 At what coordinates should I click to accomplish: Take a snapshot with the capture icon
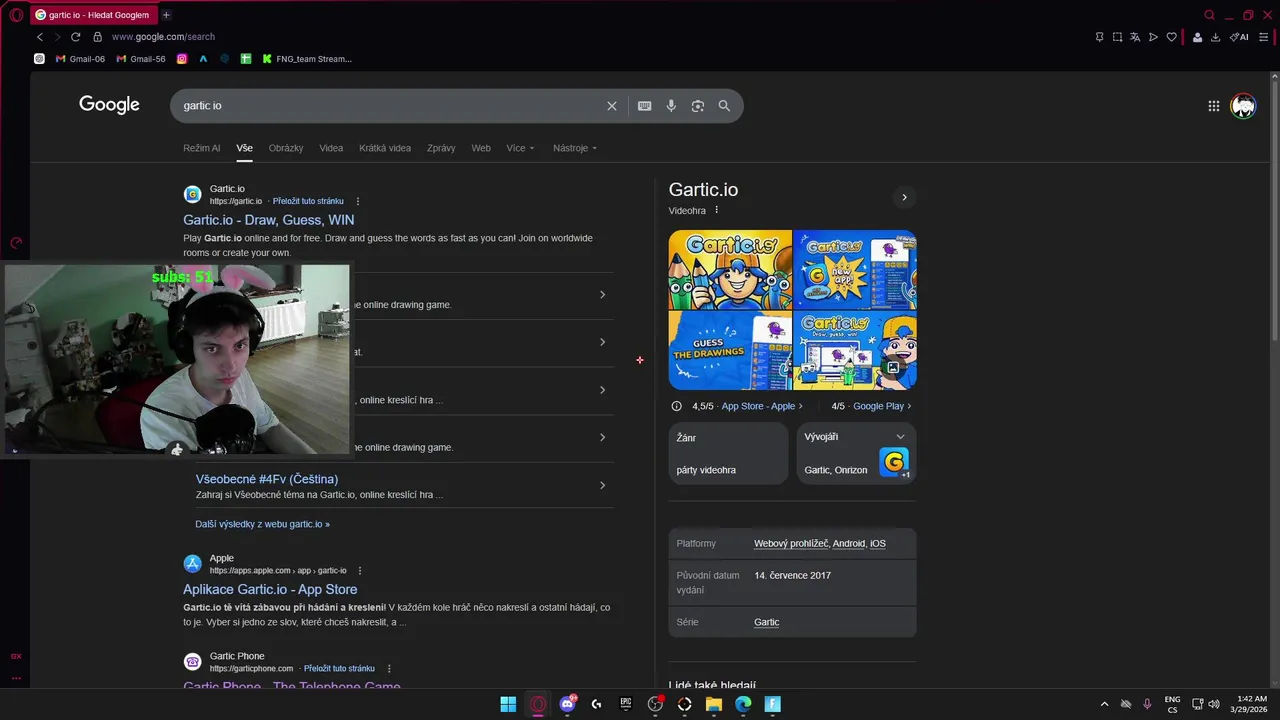[1117, 37]
